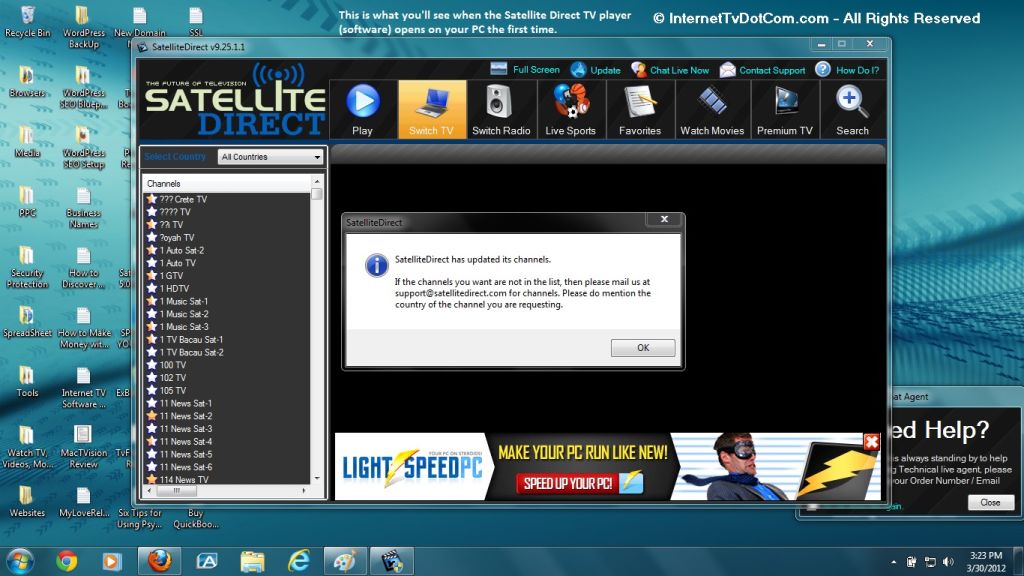The width and height of the screenshot is (1024, 576).
Task: Select the Switch TV toolbar icon
Action: [x=432, y=109]
